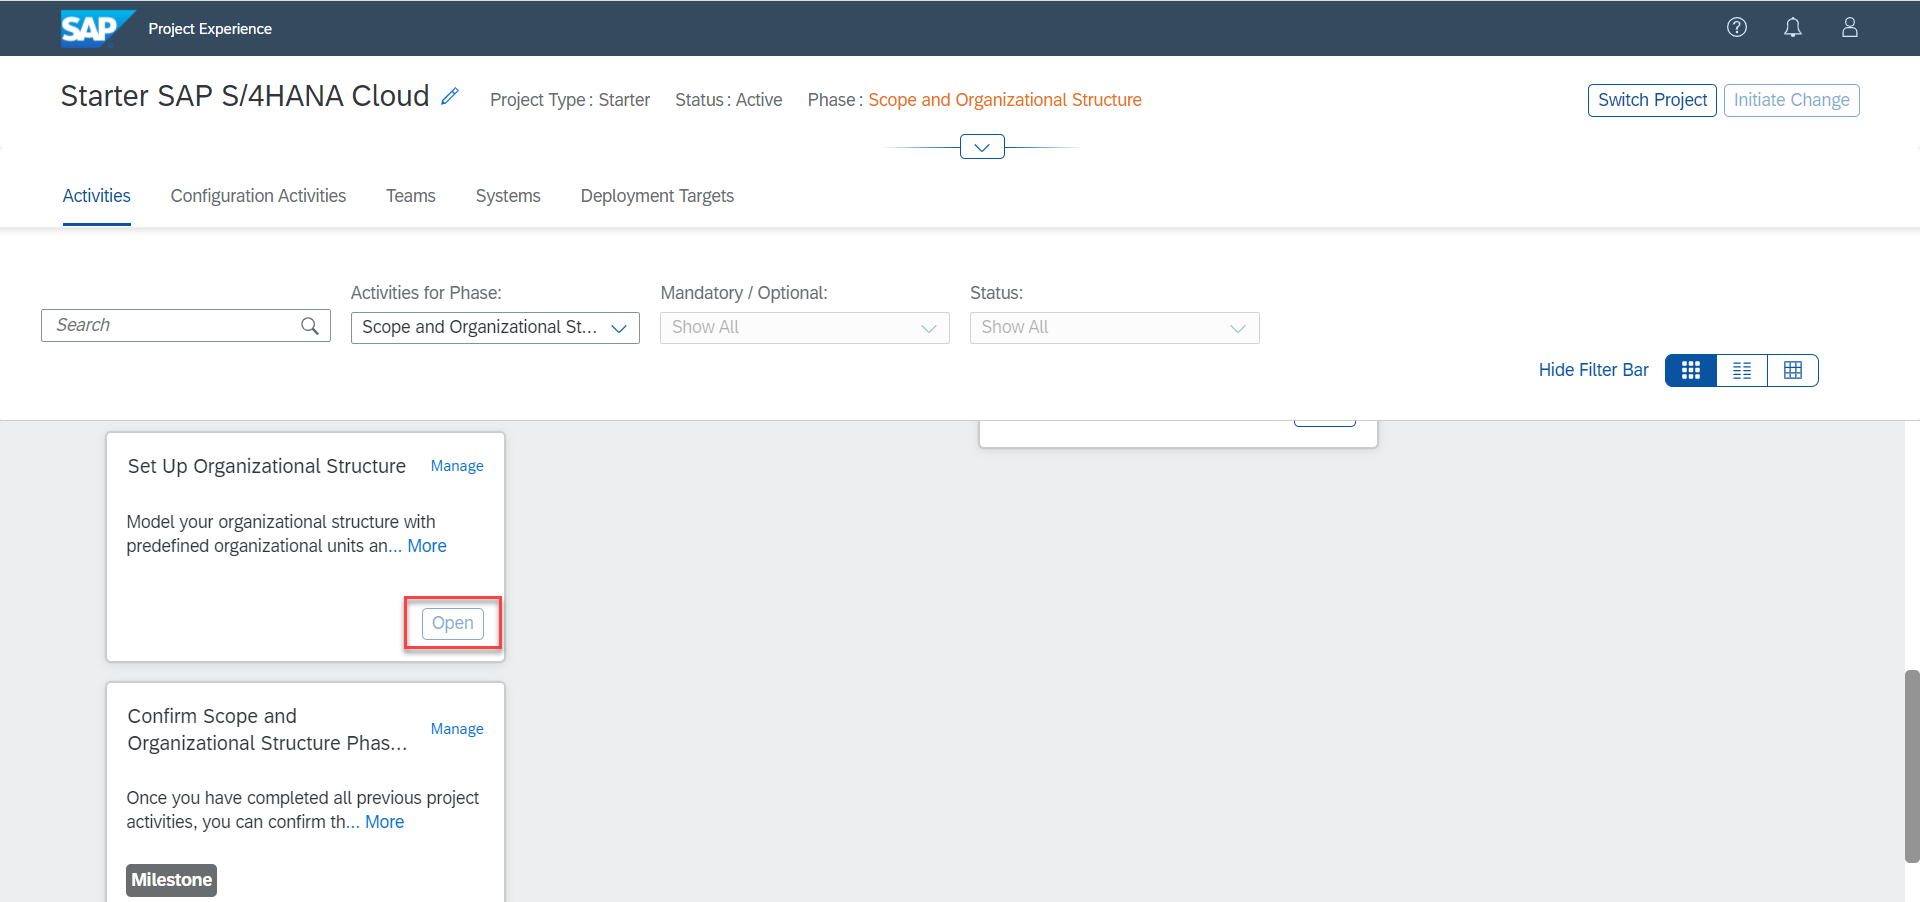This screenshot has width=1920, height=902.
Task: Open Status filter dropdown
Action: (x=1115, y=328)
